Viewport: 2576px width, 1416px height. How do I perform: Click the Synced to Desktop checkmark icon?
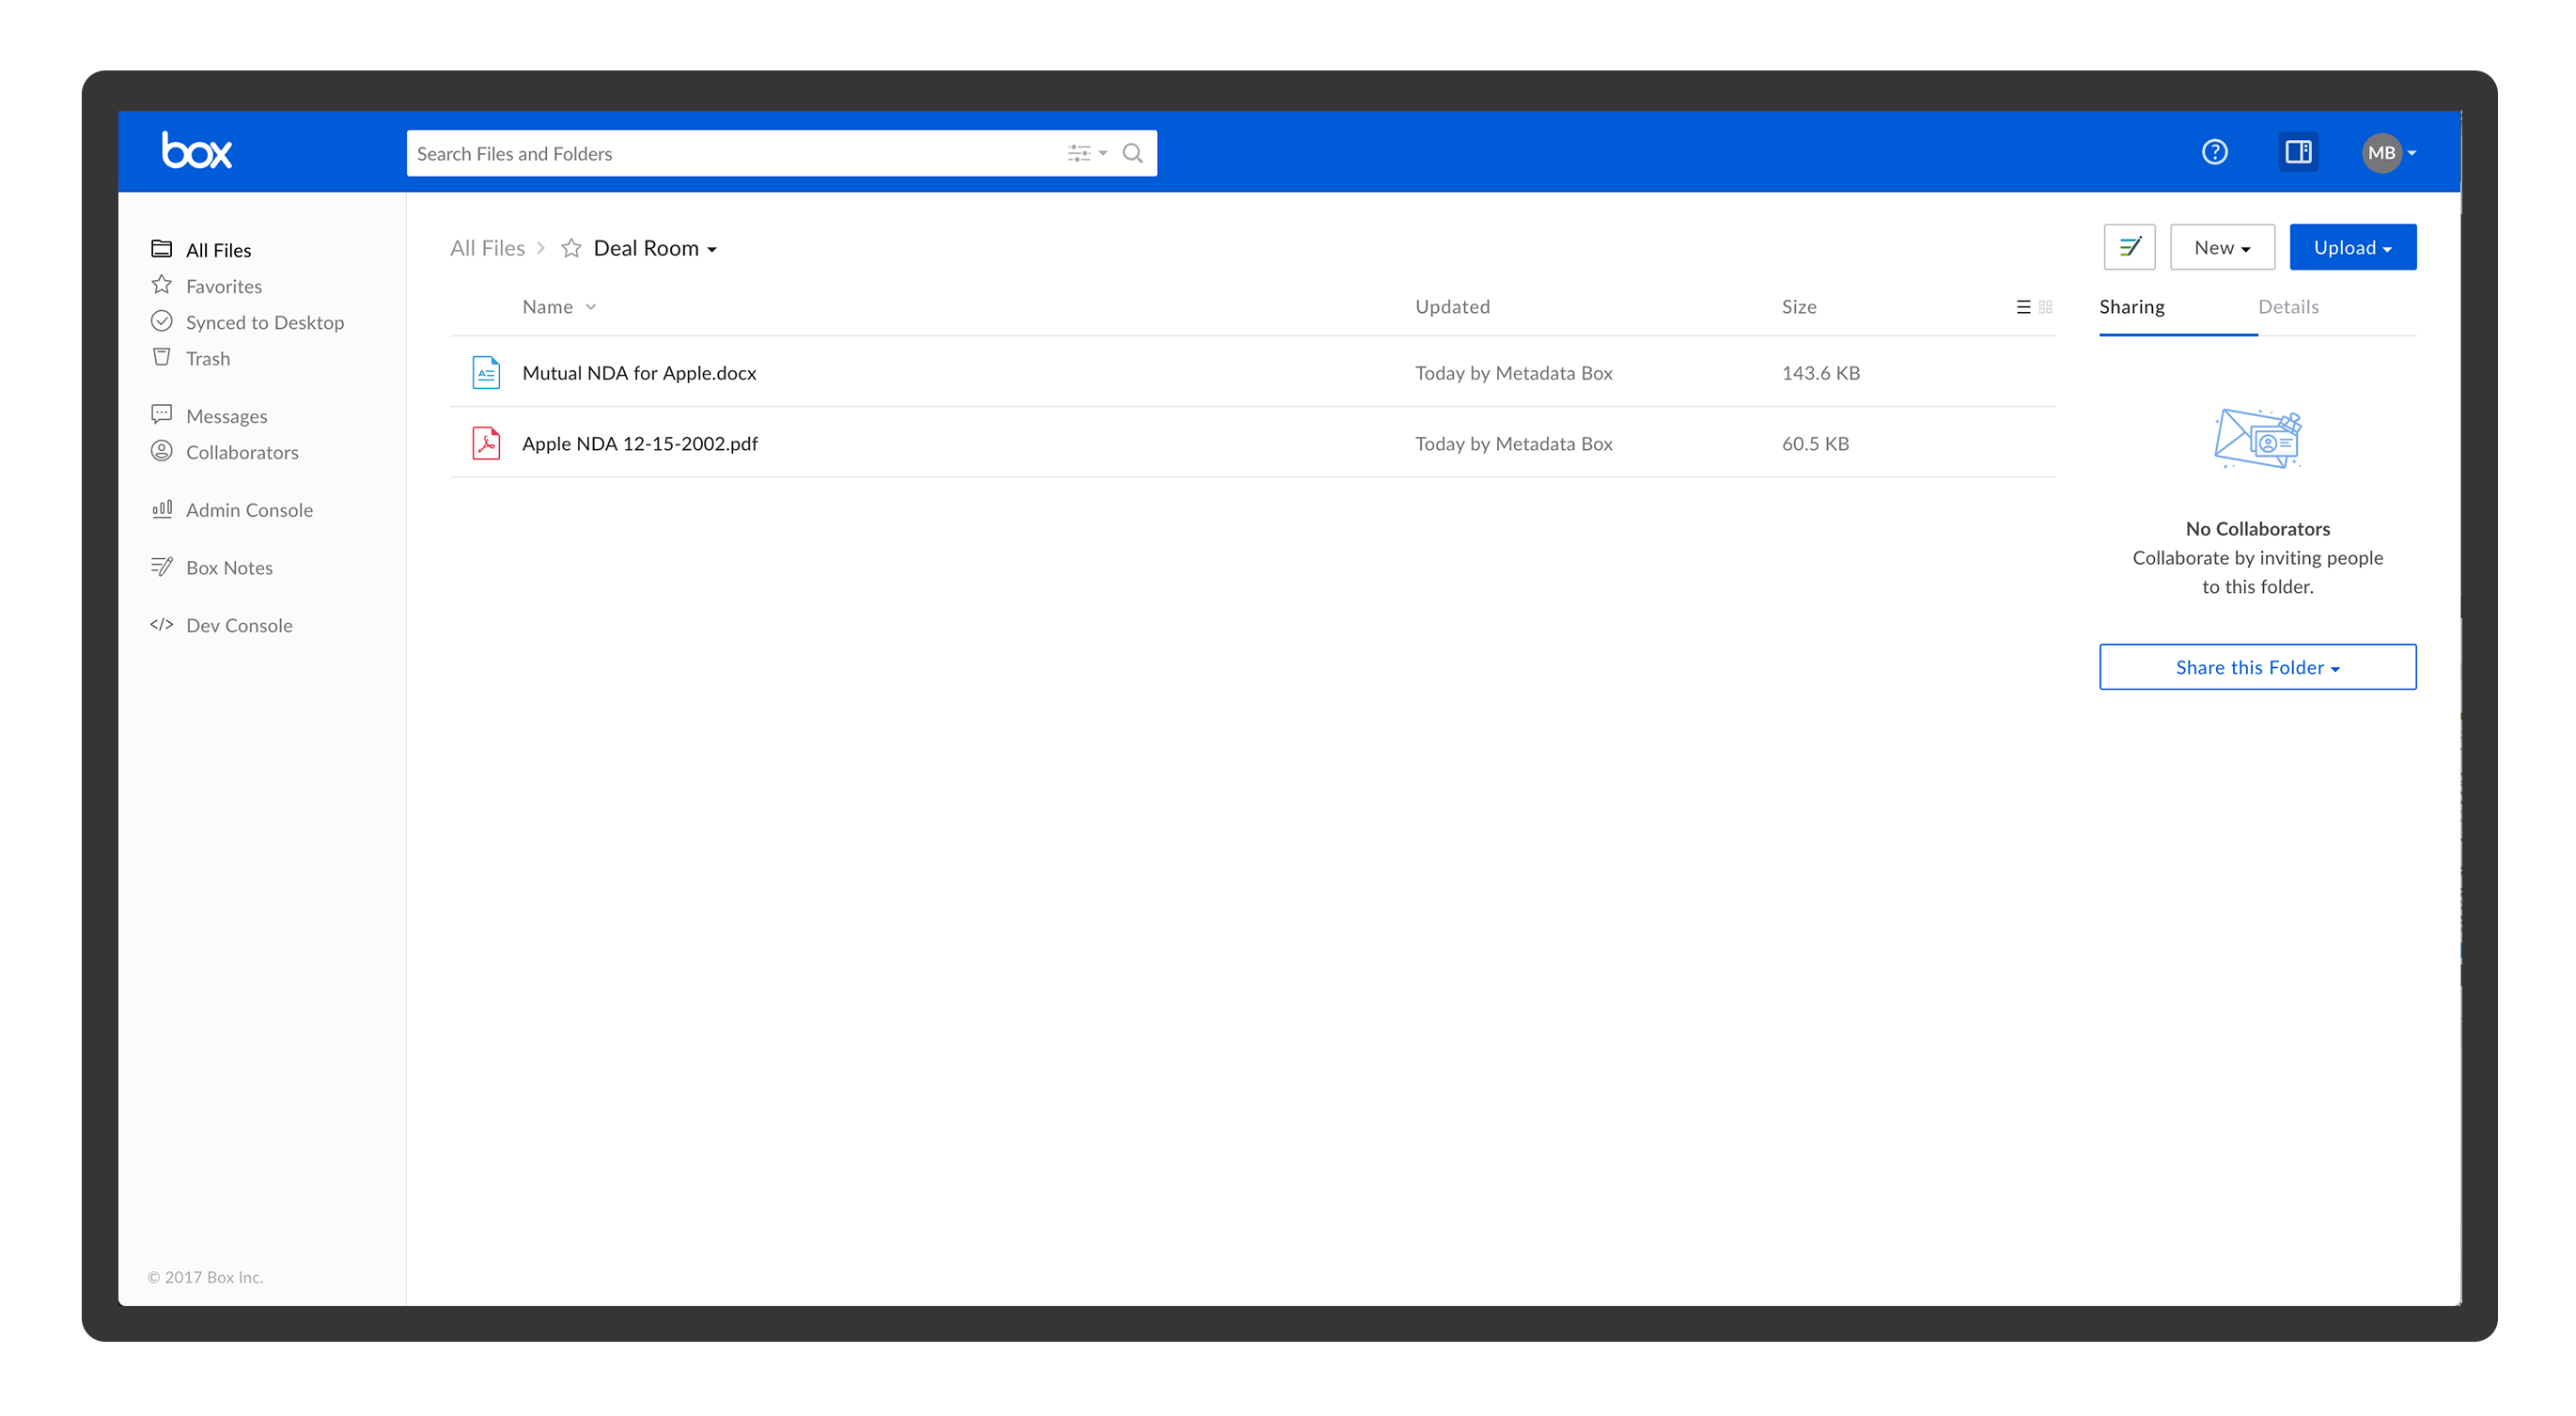click(161, 321)
